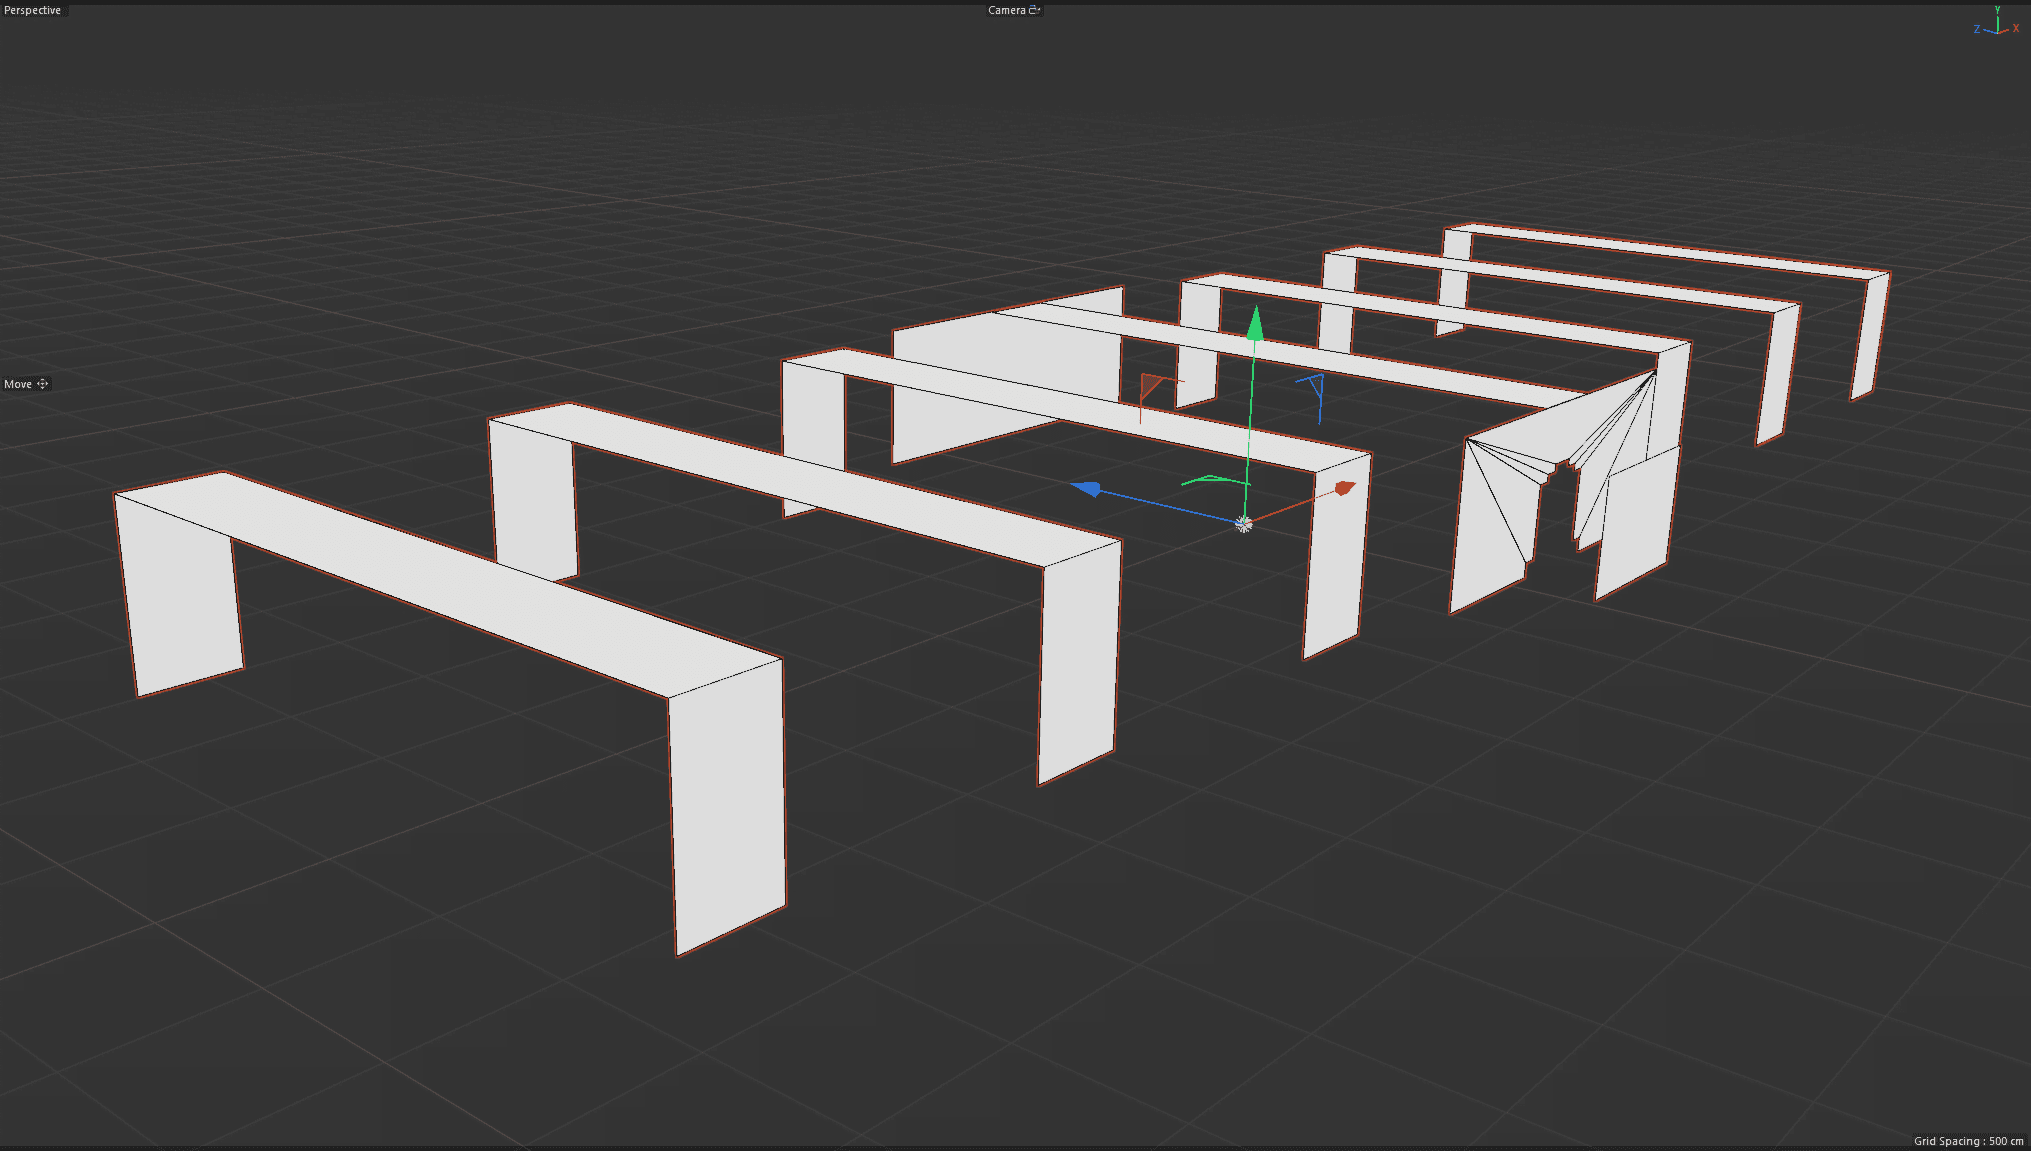Click the red X-axis arrow handle
2031x1151 pixels.
pos(1344,488)
